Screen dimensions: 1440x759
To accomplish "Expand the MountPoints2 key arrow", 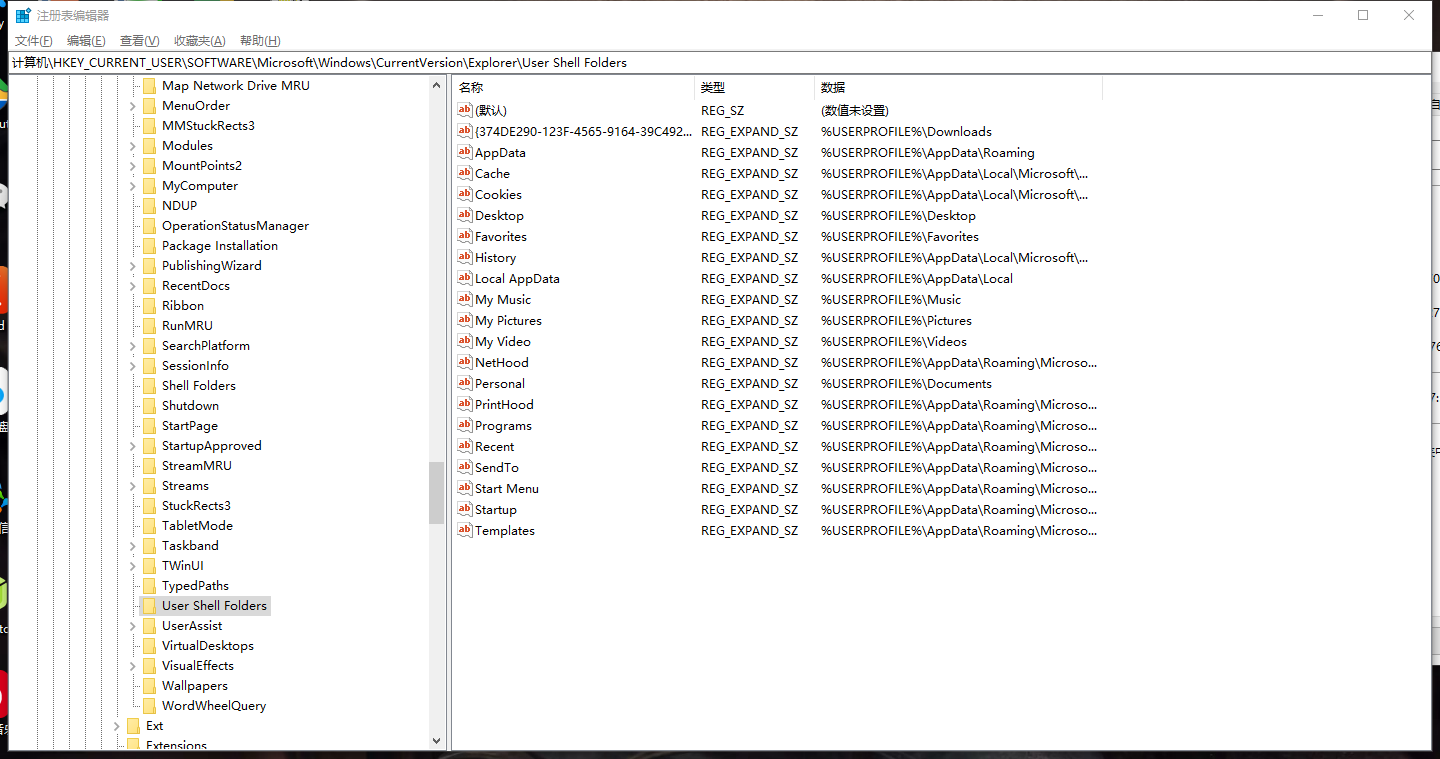I will [133, 166].
